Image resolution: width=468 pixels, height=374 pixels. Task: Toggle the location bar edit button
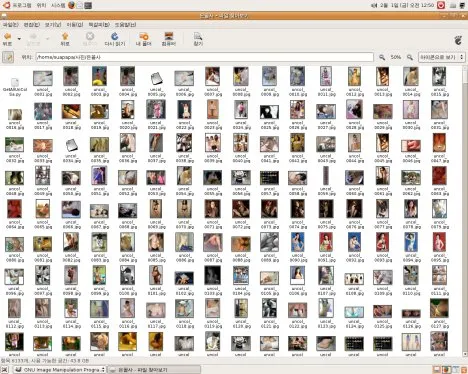8,57
